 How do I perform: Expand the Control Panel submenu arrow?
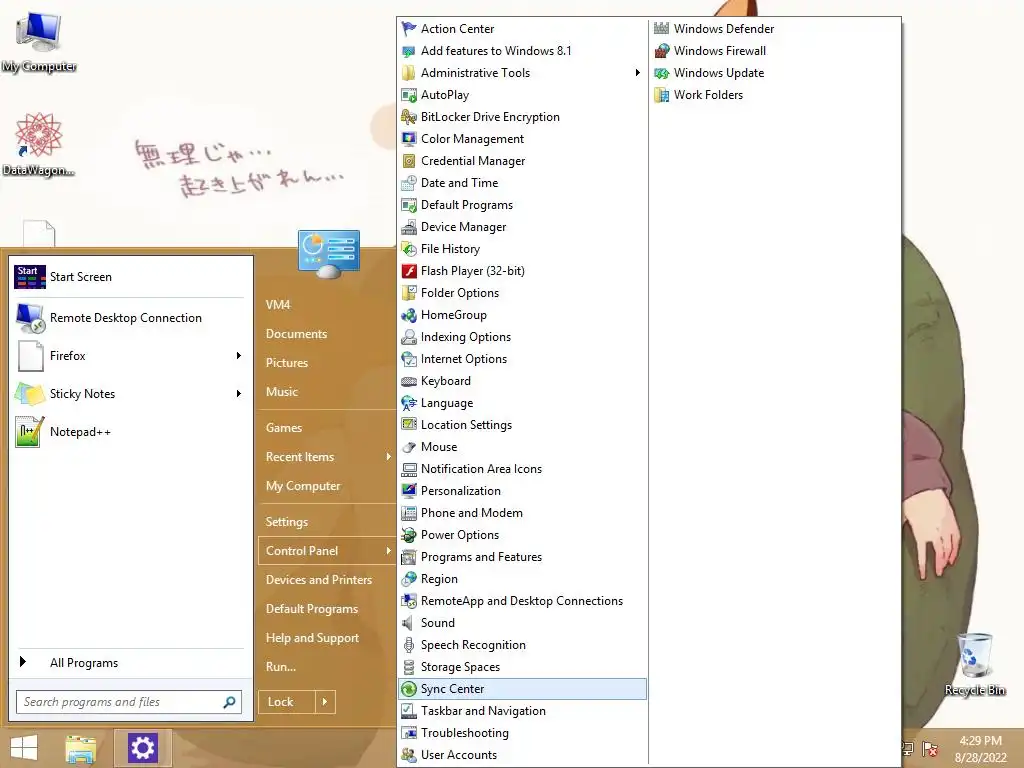pyautogui.click(x=388, y=551)
